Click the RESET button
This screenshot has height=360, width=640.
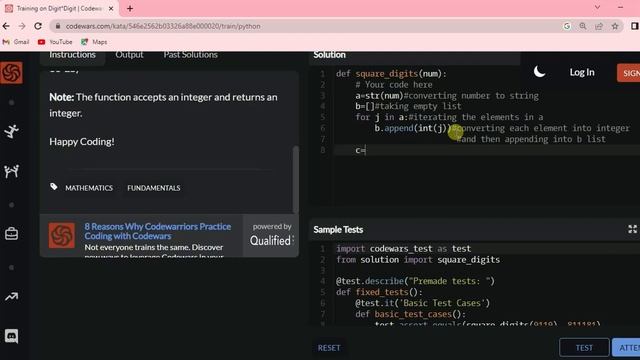tap(329, 348)
